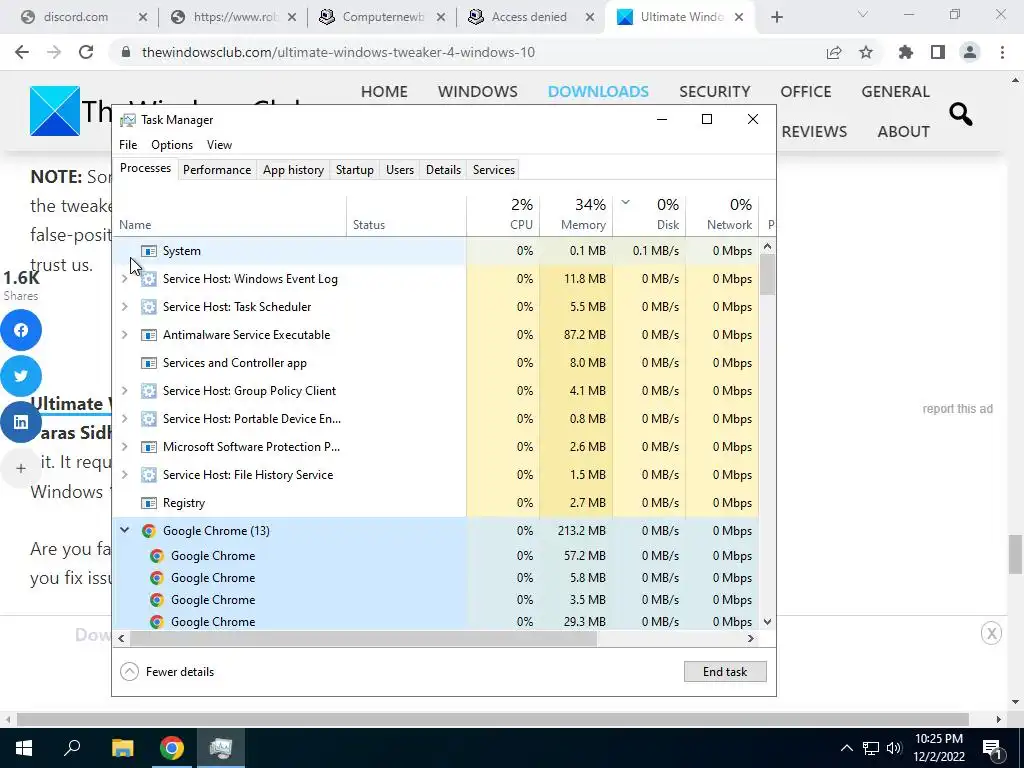
Task: Sort processes by the Memory column header
Action: pos(576,215)
